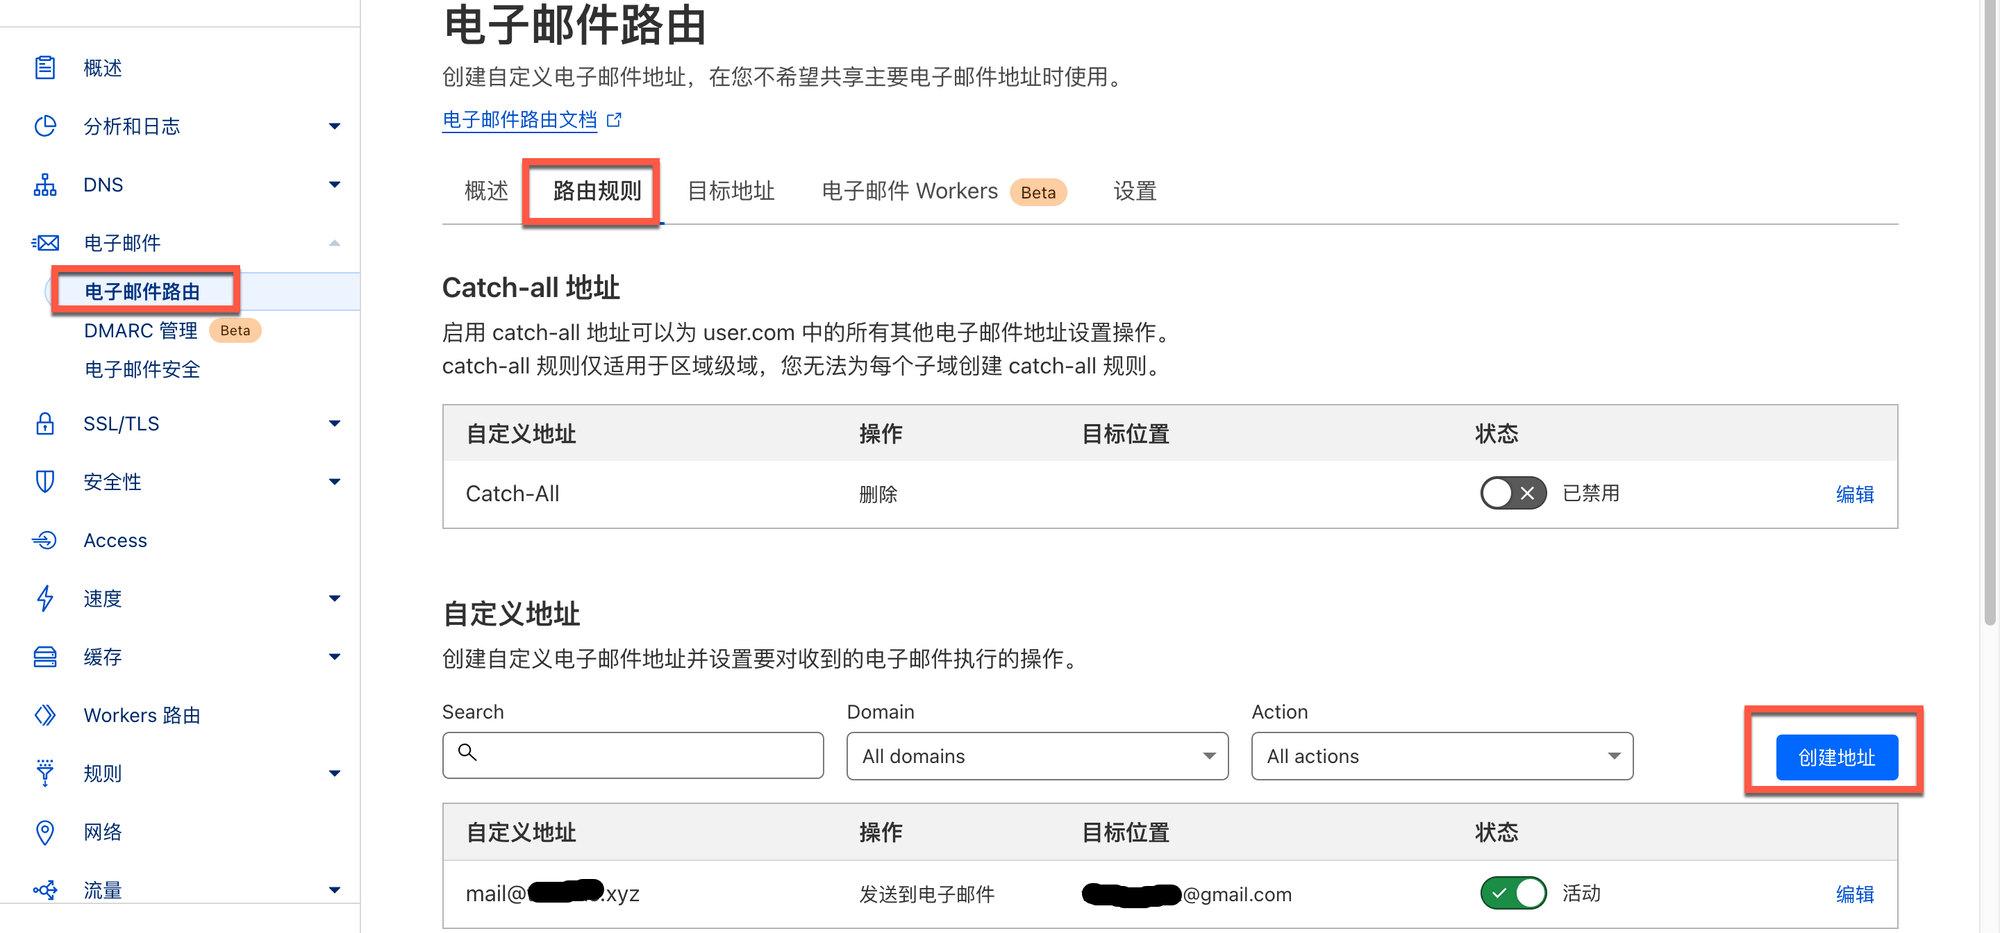Click the Catch-All address cell

click(x=512, y=494)
